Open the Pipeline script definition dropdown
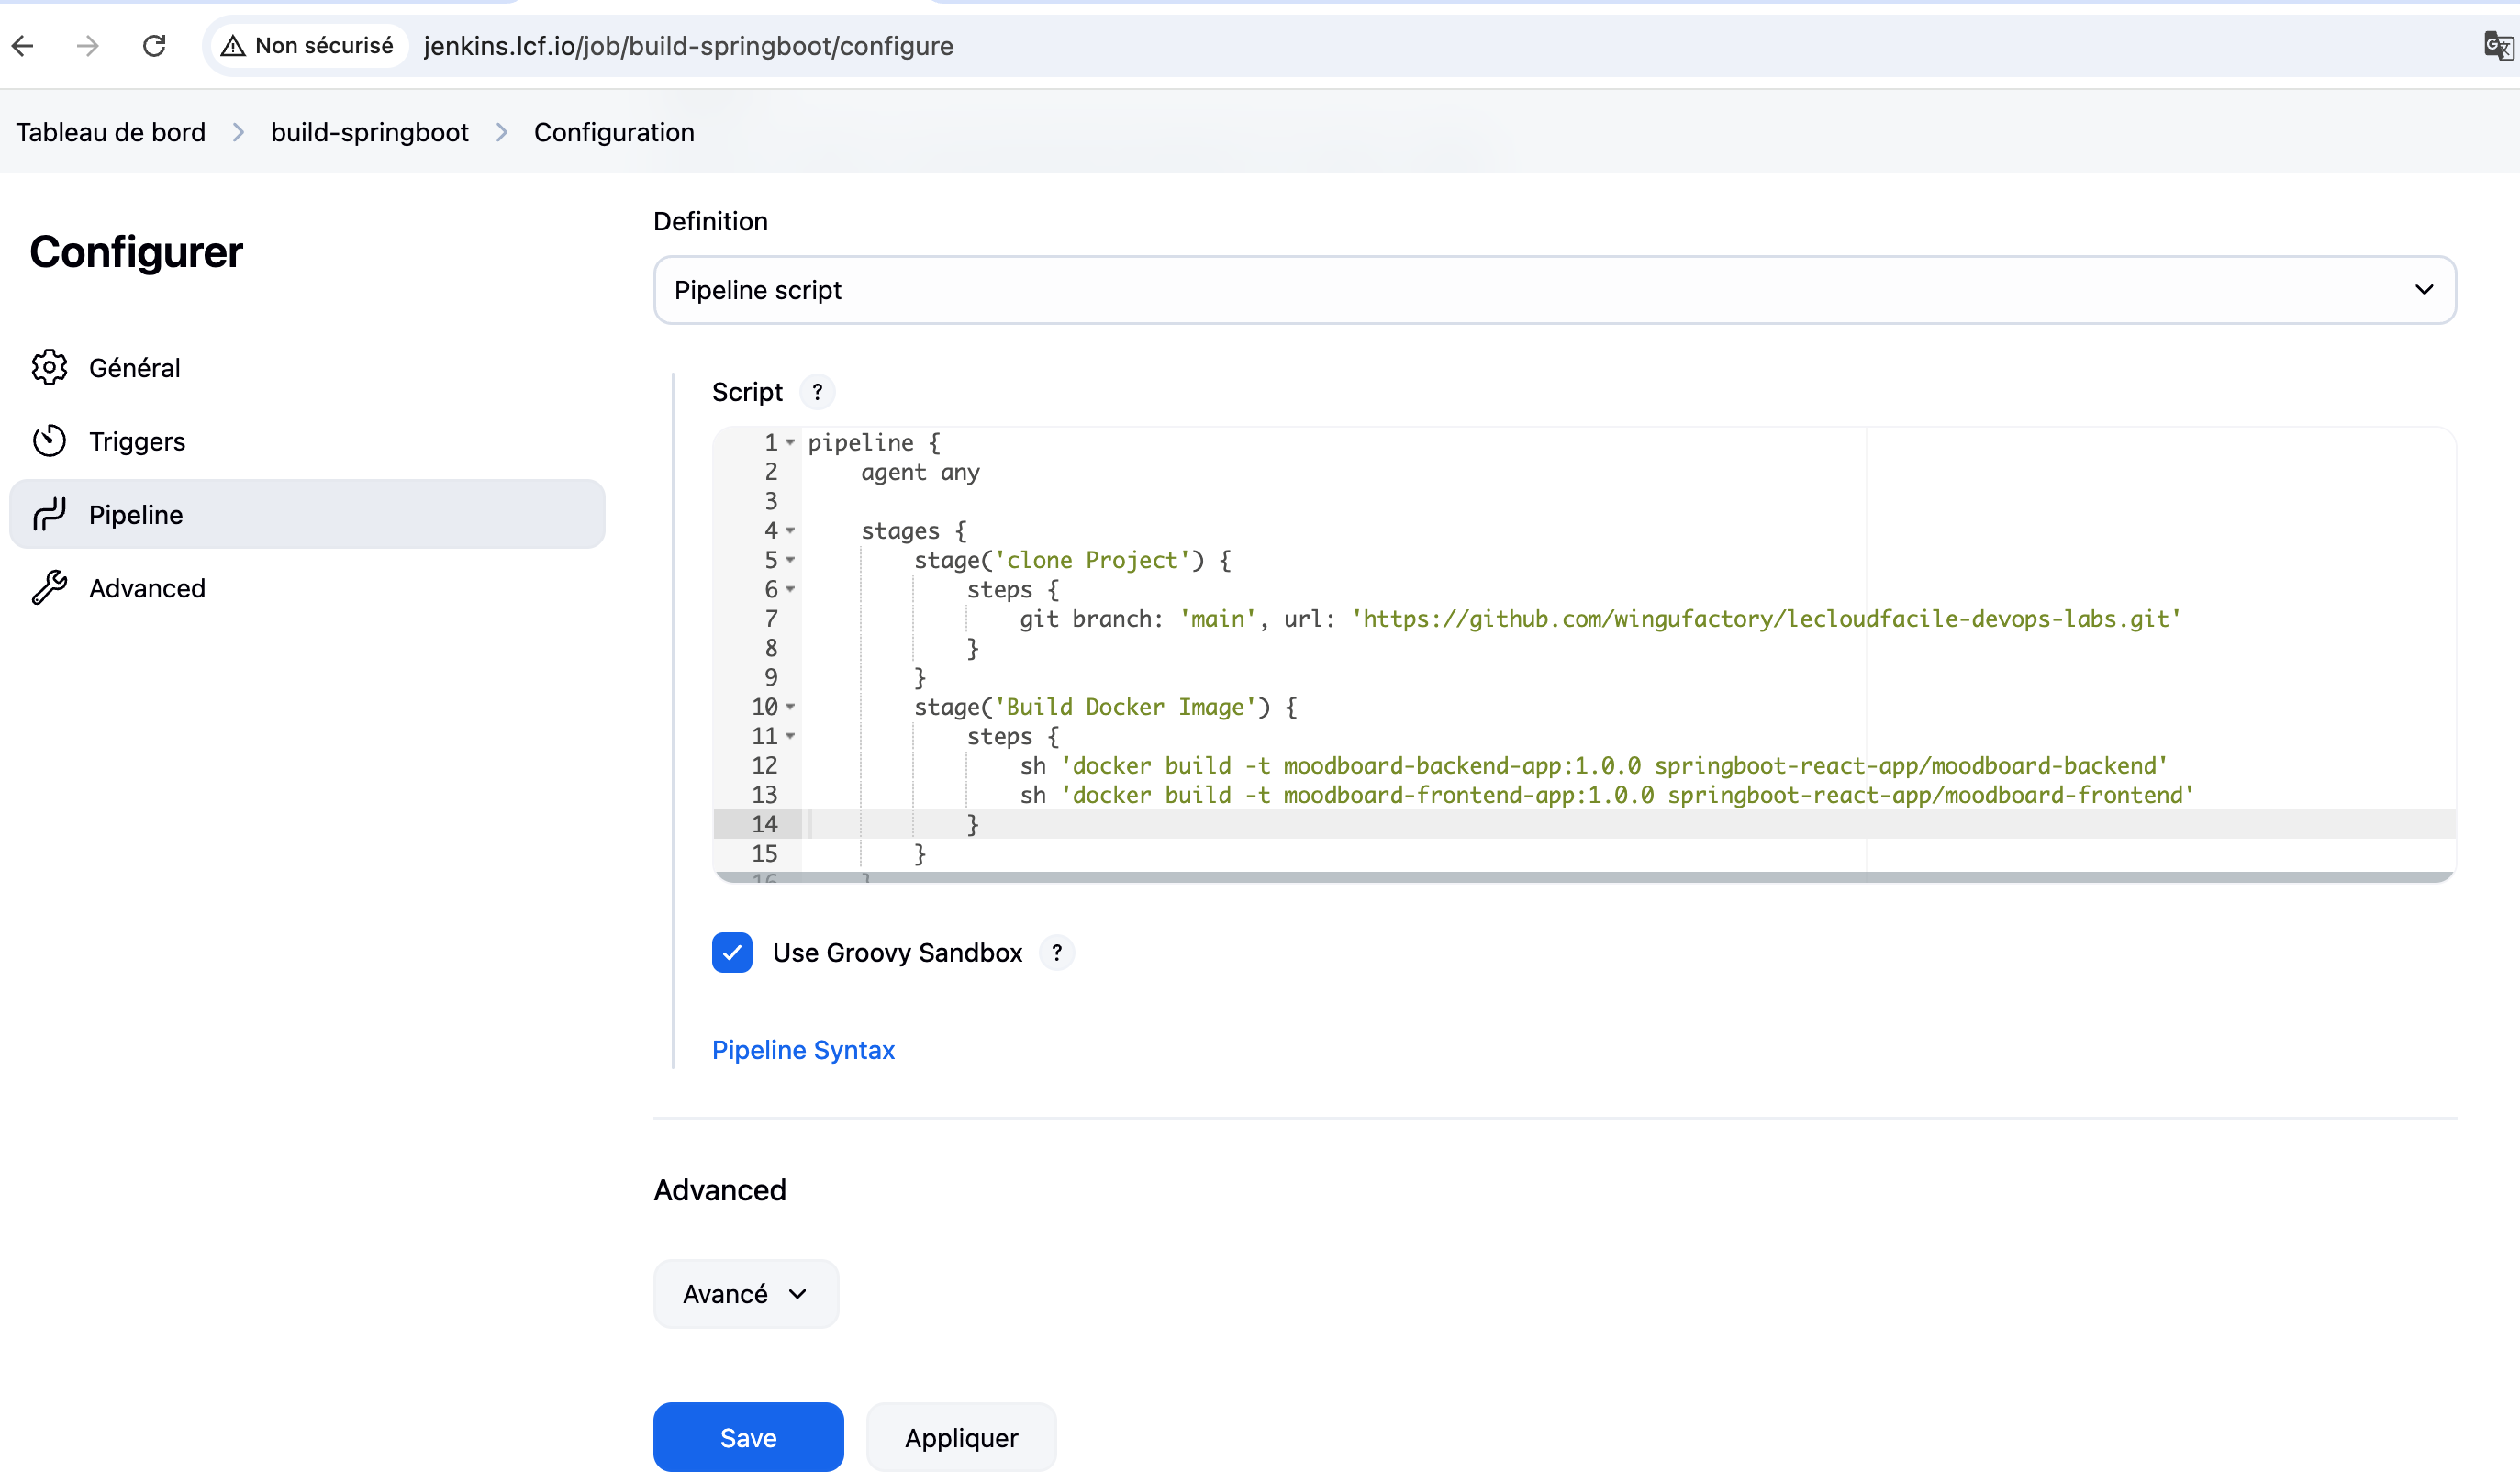The height and width of the screenshot is (1483, 2520). coord(1554,290)
